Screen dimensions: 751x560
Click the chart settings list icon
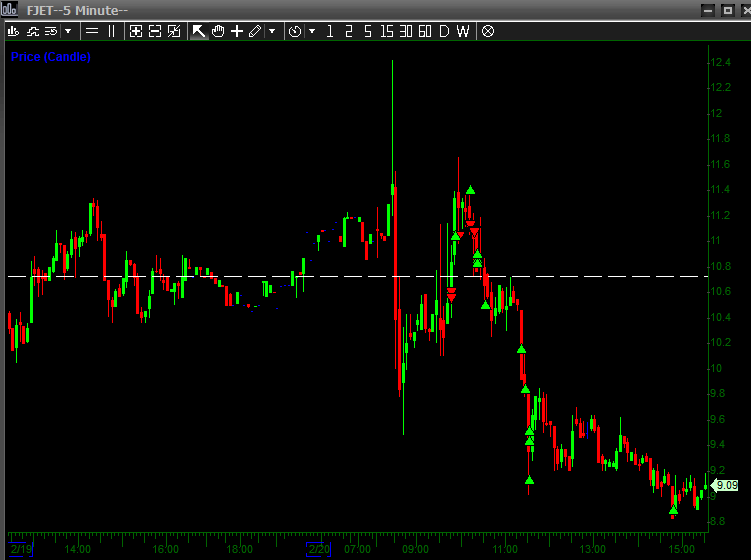point(51,32)
